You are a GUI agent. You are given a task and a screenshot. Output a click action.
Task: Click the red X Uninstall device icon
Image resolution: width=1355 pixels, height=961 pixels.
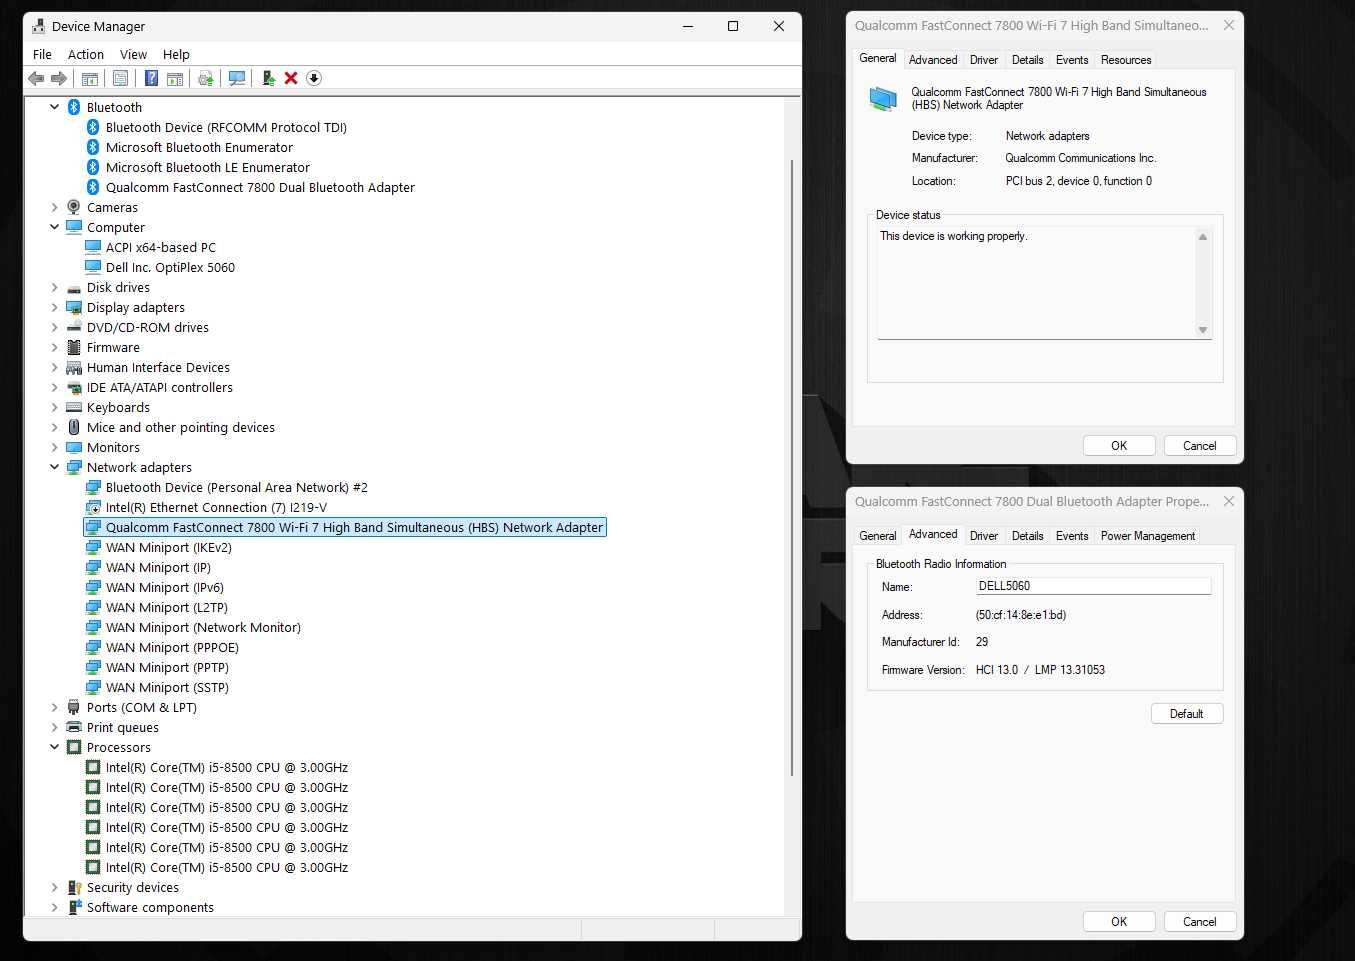[x=291, y=78]
